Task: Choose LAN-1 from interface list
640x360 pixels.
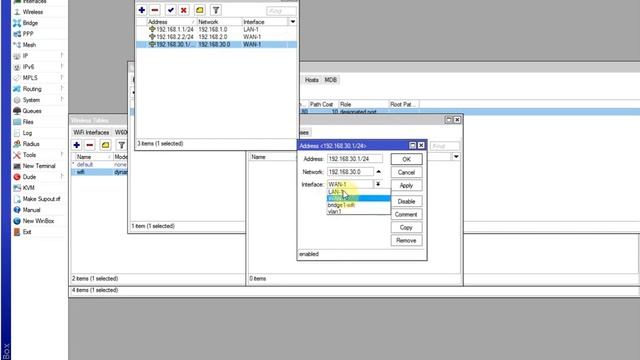Action: 358,191
